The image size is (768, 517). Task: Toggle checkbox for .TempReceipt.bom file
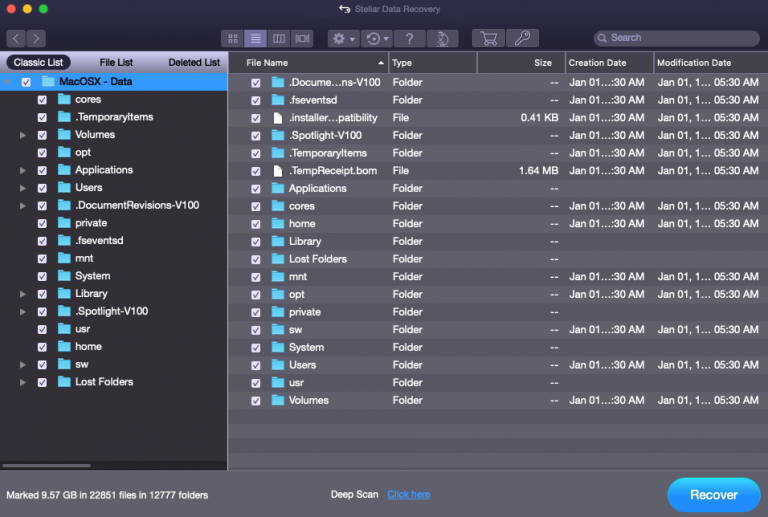(x=256, y=171)
